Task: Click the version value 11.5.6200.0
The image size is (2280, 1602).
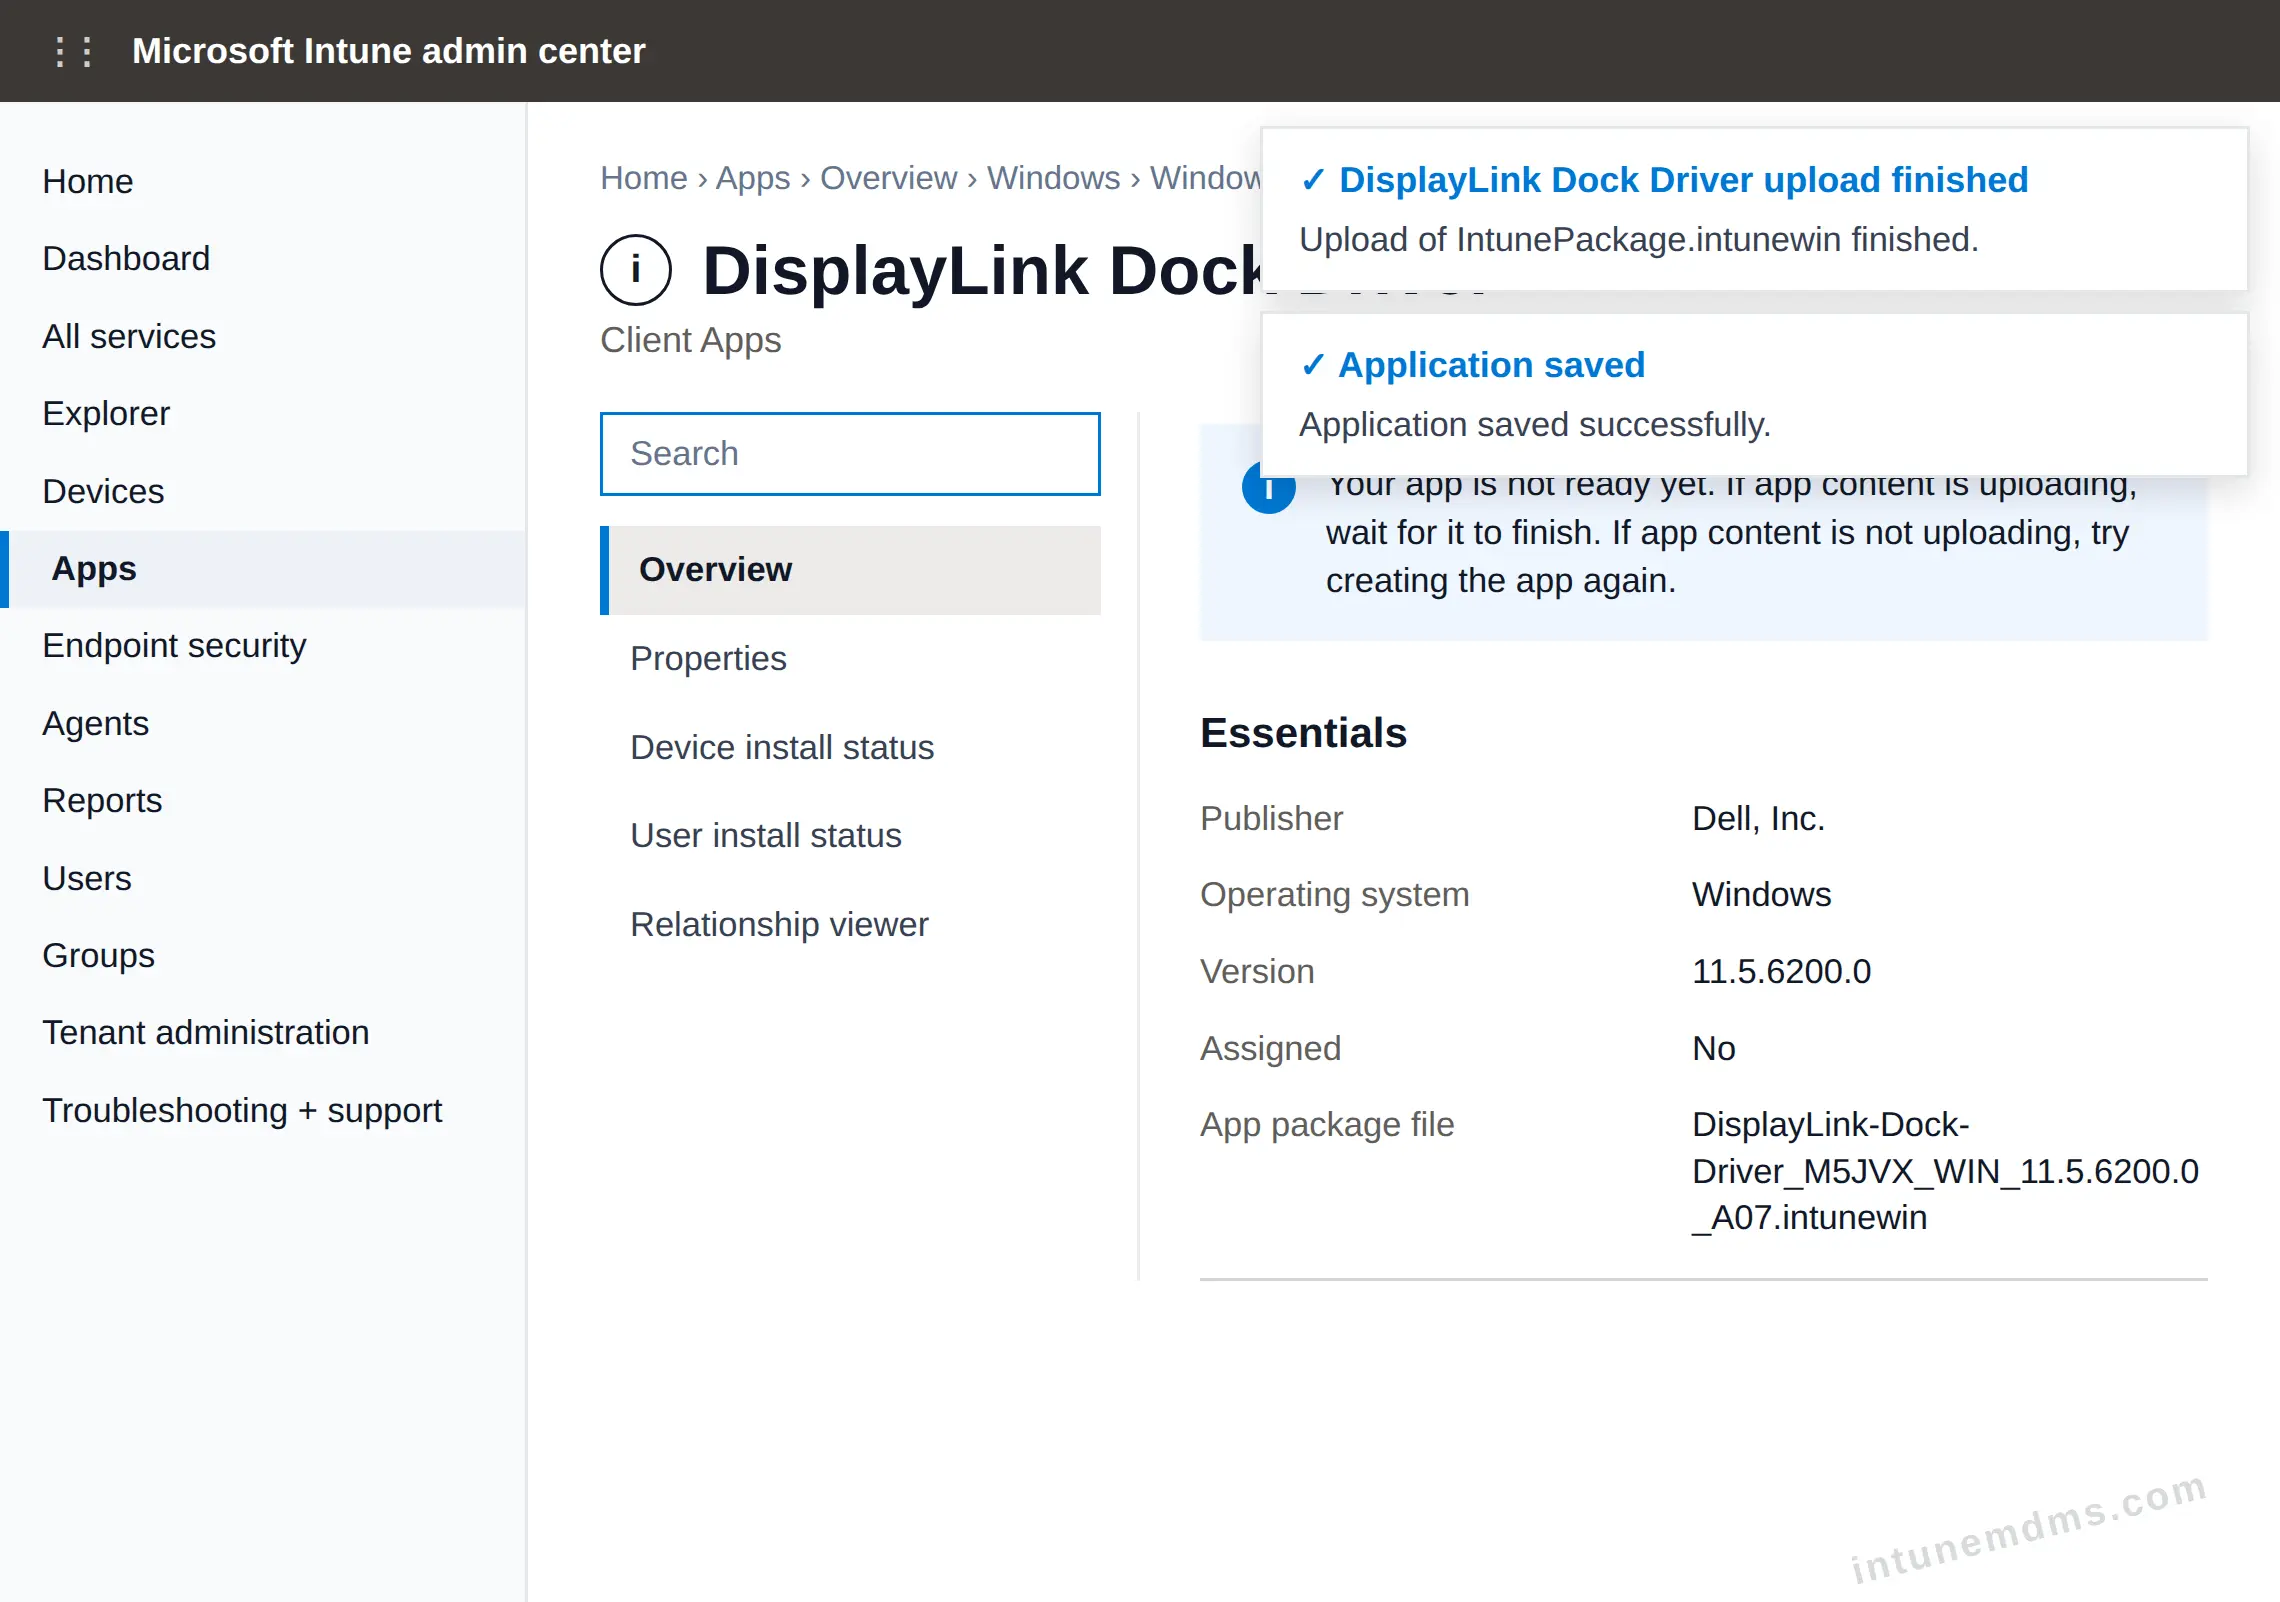Action: (x=1781, y=972)
